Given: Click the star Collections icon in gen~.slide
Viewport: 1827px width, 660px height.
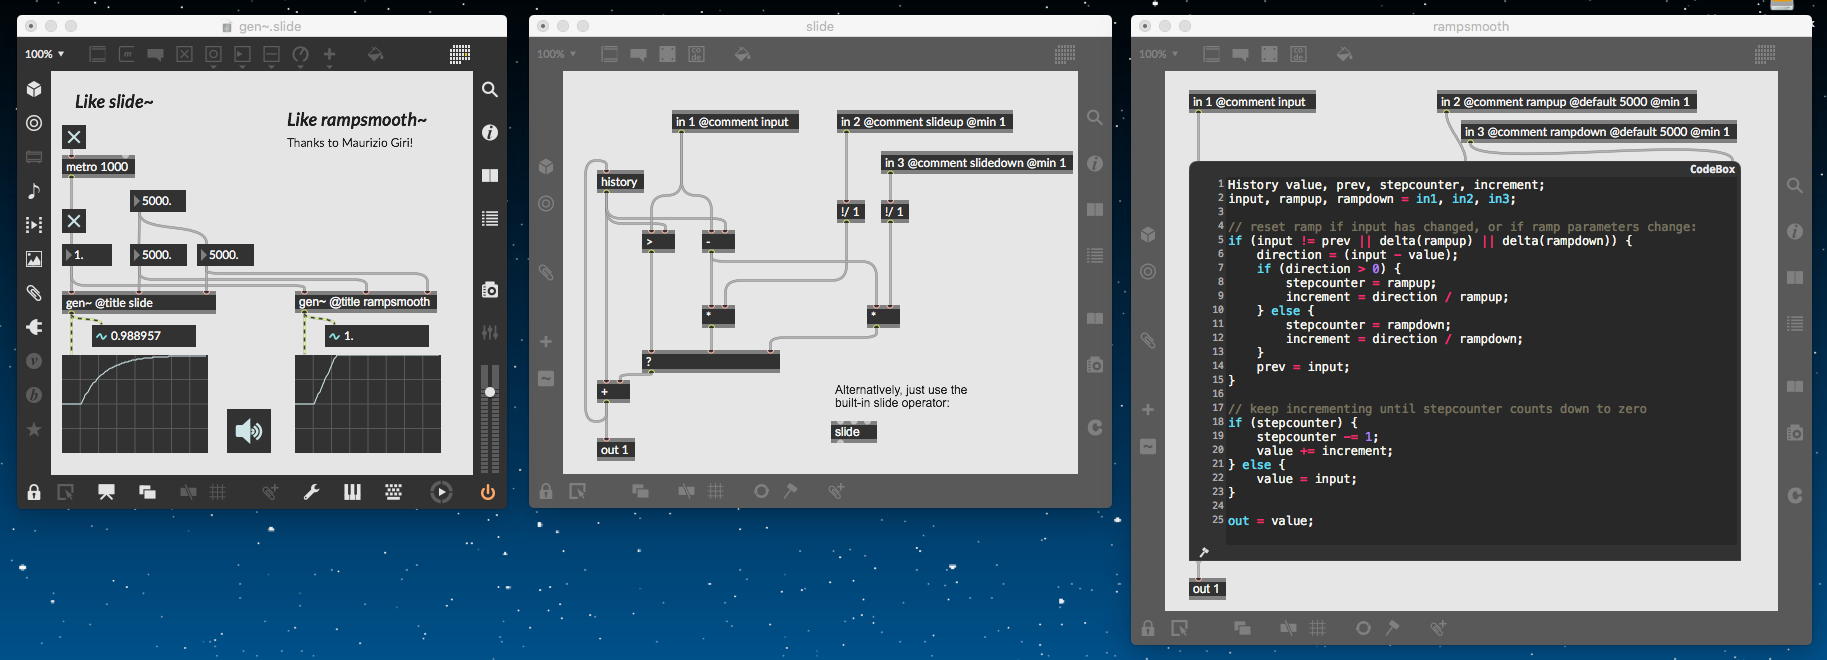Looking at the screenshot, I should [x=34, y=429].
